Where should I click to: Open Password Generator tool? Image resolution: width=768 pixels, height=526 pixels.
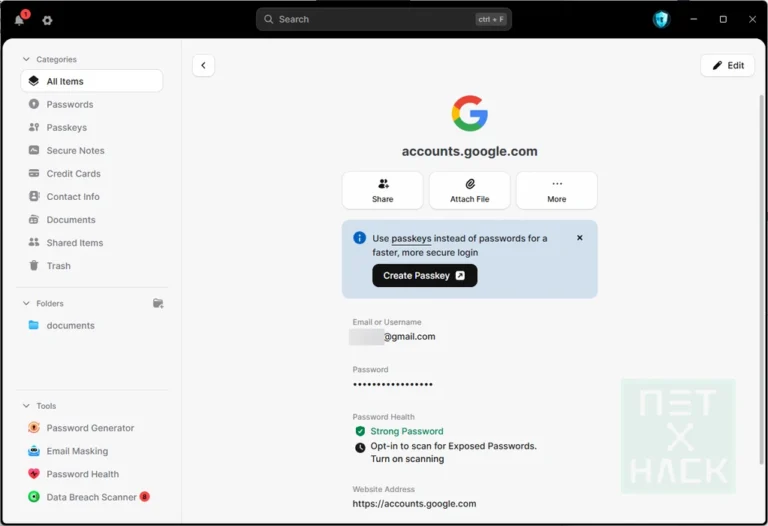pos(89,428)
